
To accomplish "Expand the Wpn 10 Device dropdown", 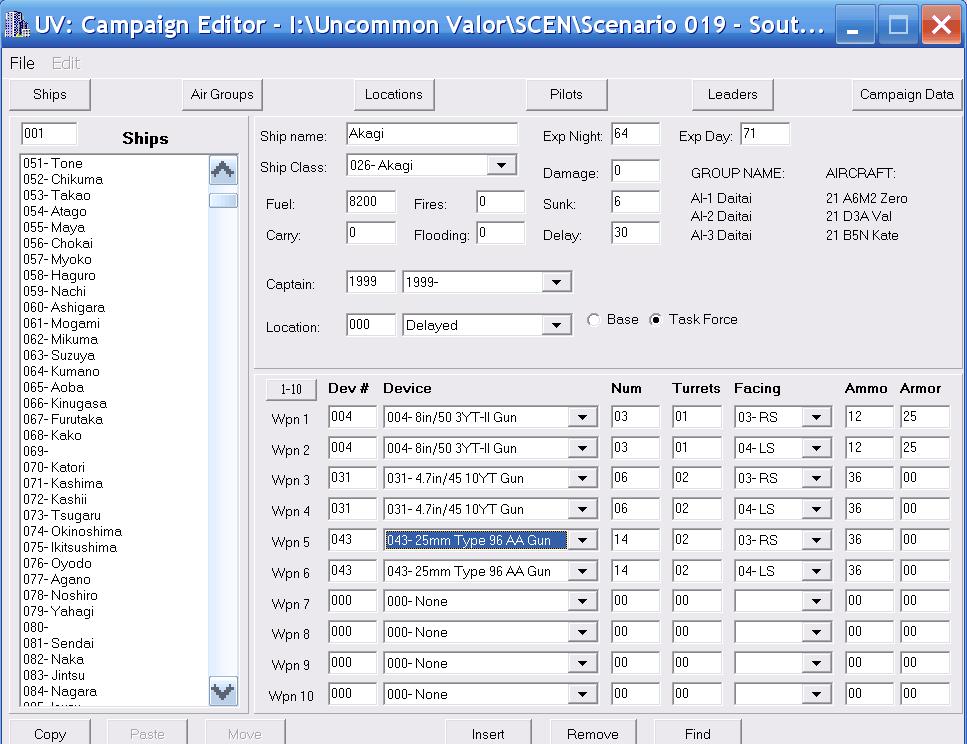I will coord(582,694).
